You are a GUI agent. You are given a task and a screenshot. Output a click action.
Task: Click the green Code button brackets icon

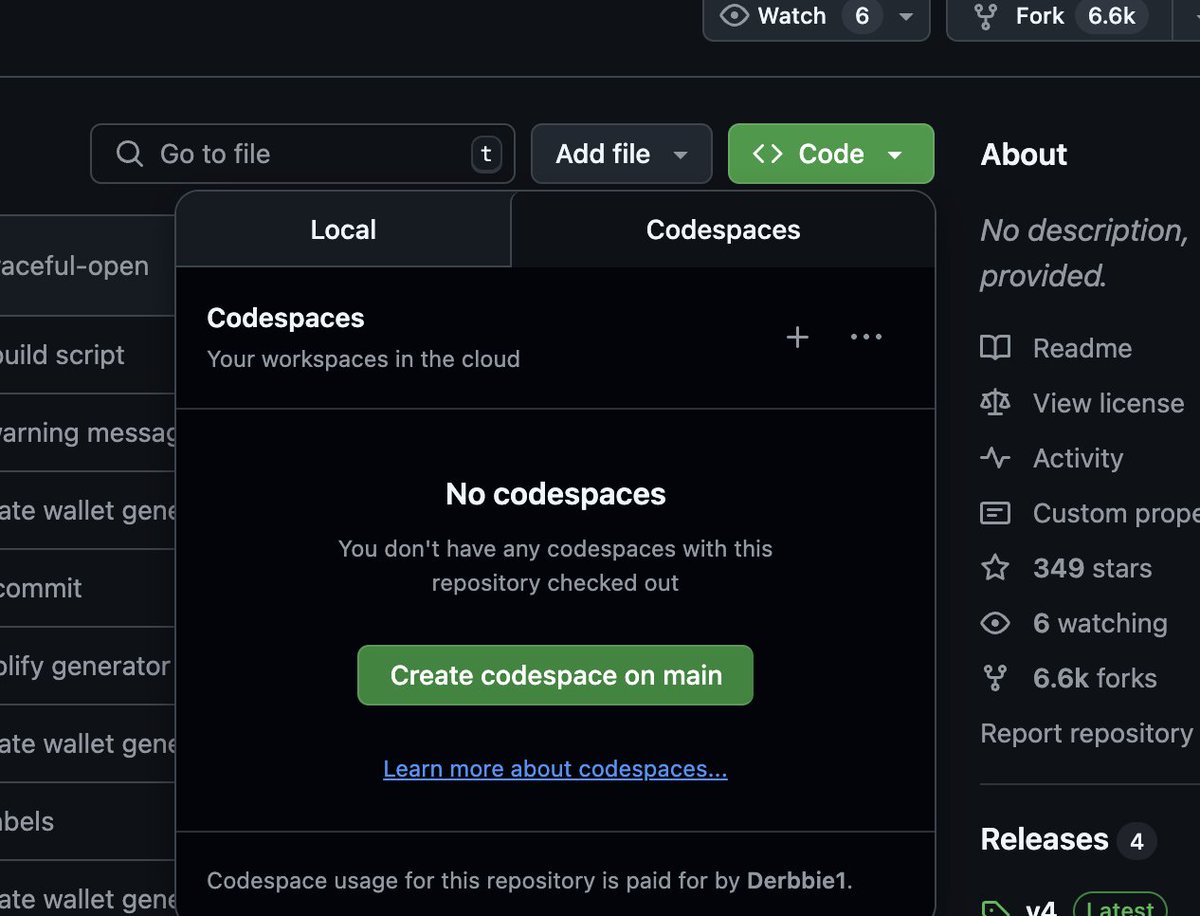point(767,154)
